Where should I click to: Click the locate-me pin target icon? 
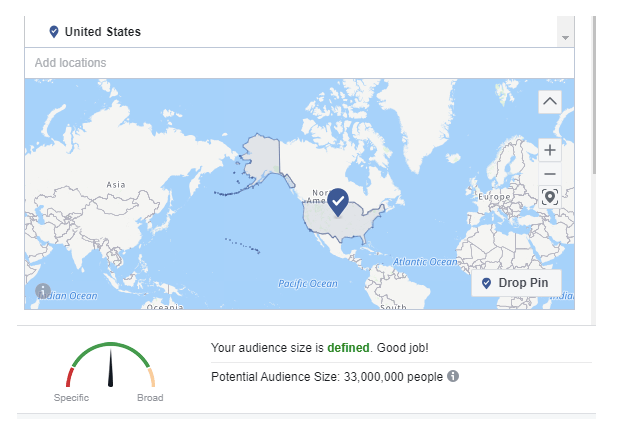point(550,197)
